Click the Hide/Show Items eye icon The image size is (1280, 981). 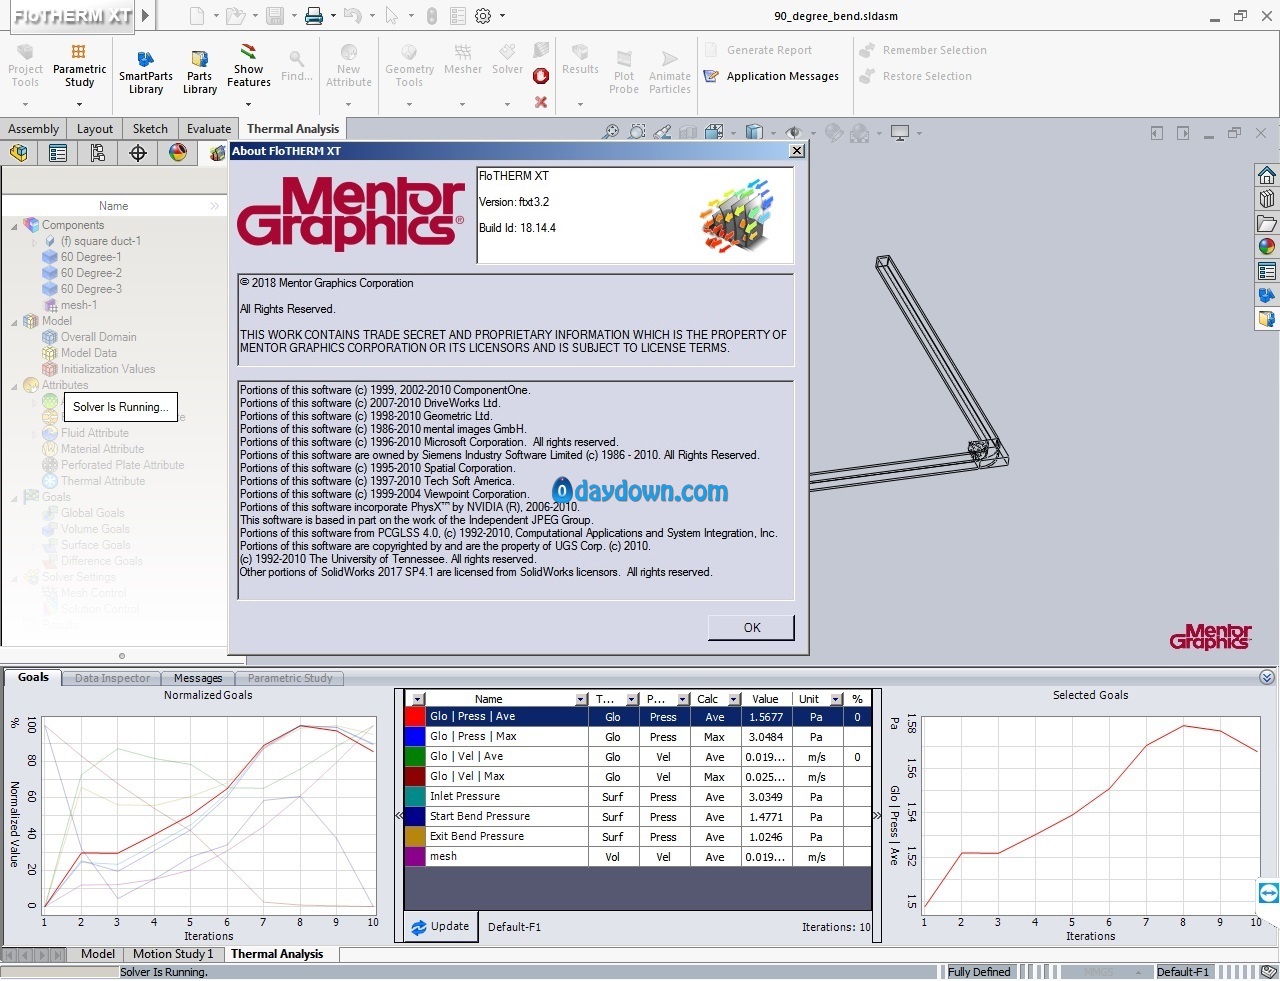click(794, 132)
